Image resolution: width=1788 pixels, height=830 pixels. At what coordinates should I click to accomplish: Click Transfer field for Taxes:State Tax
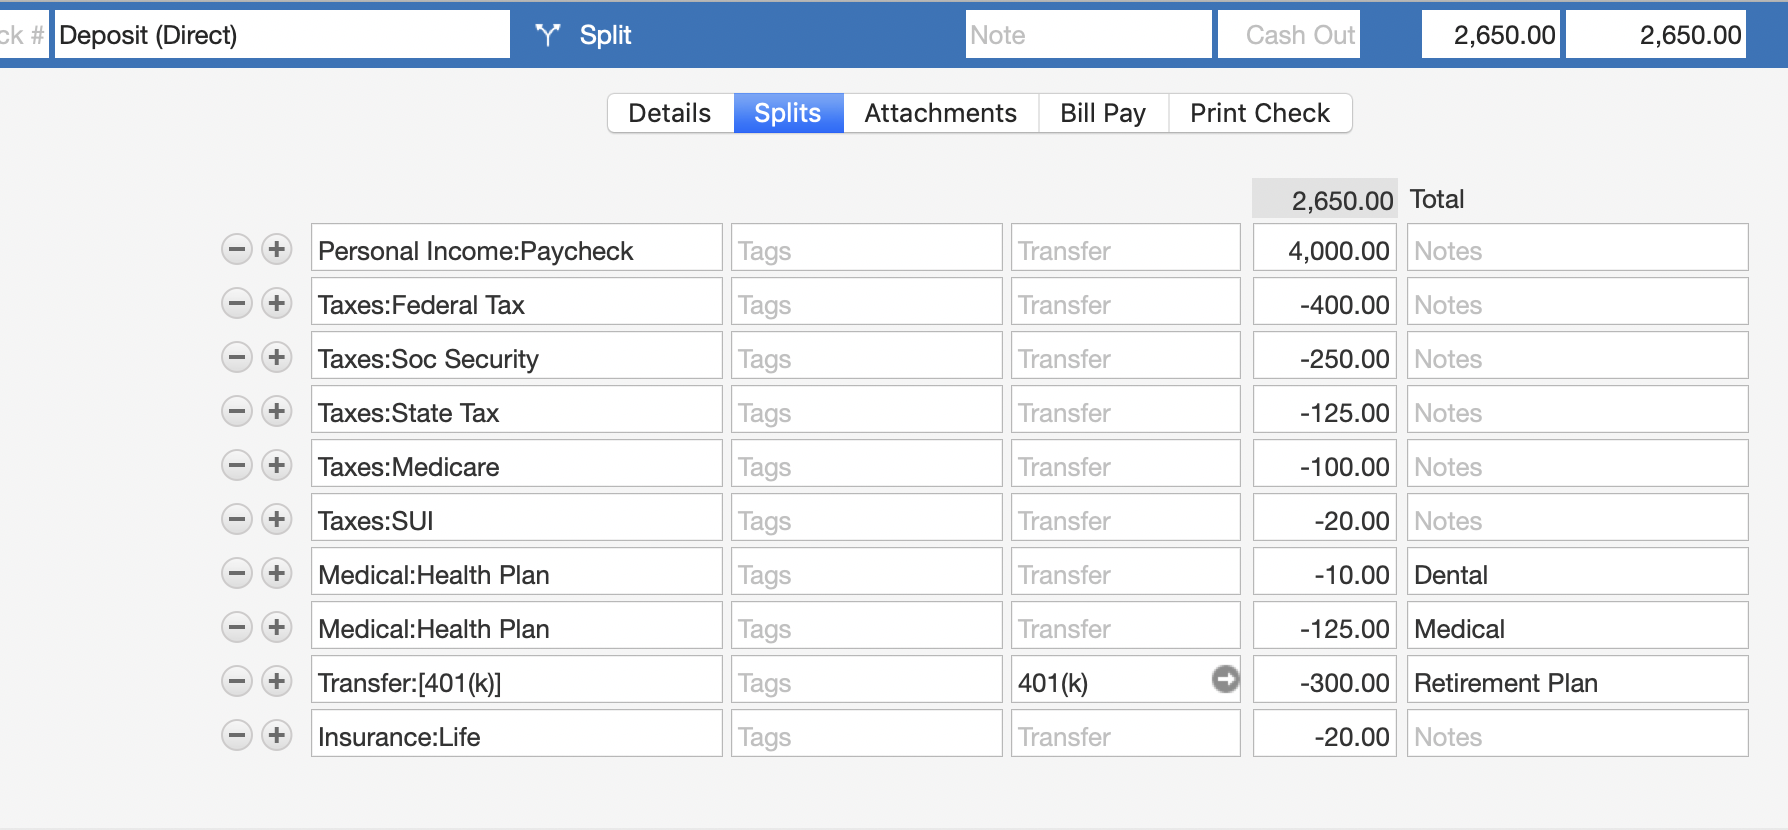(x=1125, y=409)
